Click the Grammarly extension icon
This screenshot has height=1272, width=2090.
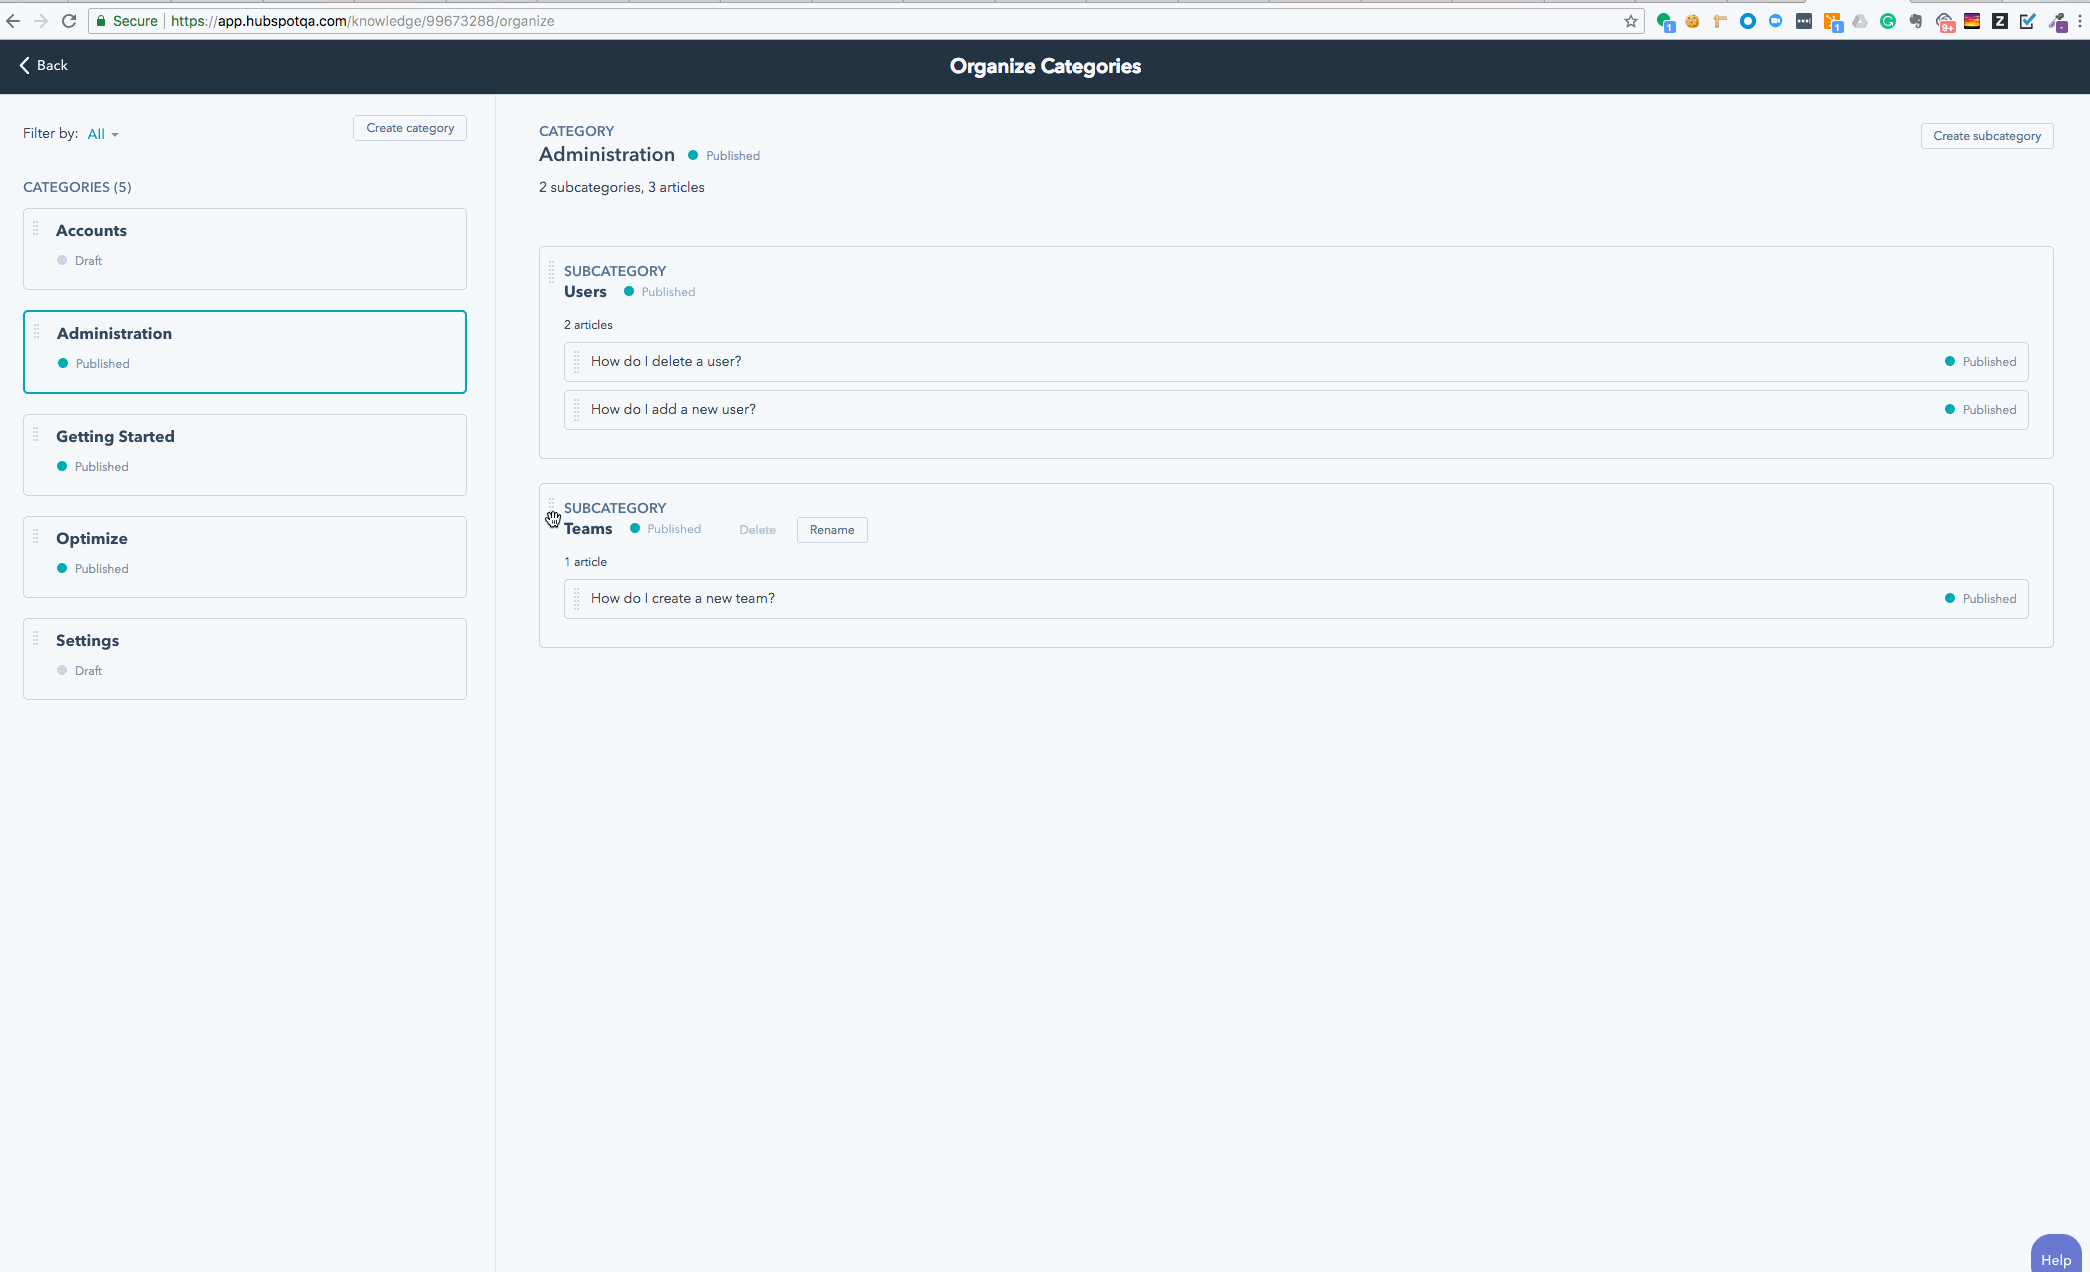coord(1888,21)
